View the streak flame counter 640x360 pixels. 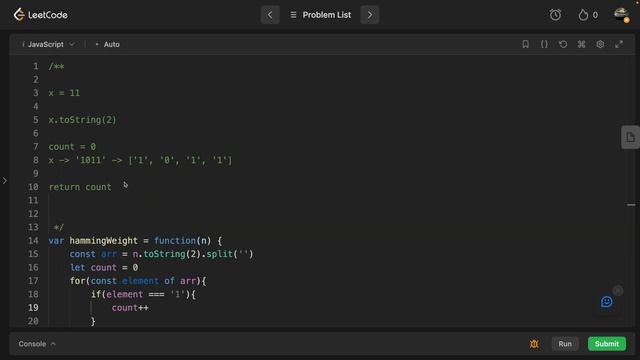click(588, 15)
